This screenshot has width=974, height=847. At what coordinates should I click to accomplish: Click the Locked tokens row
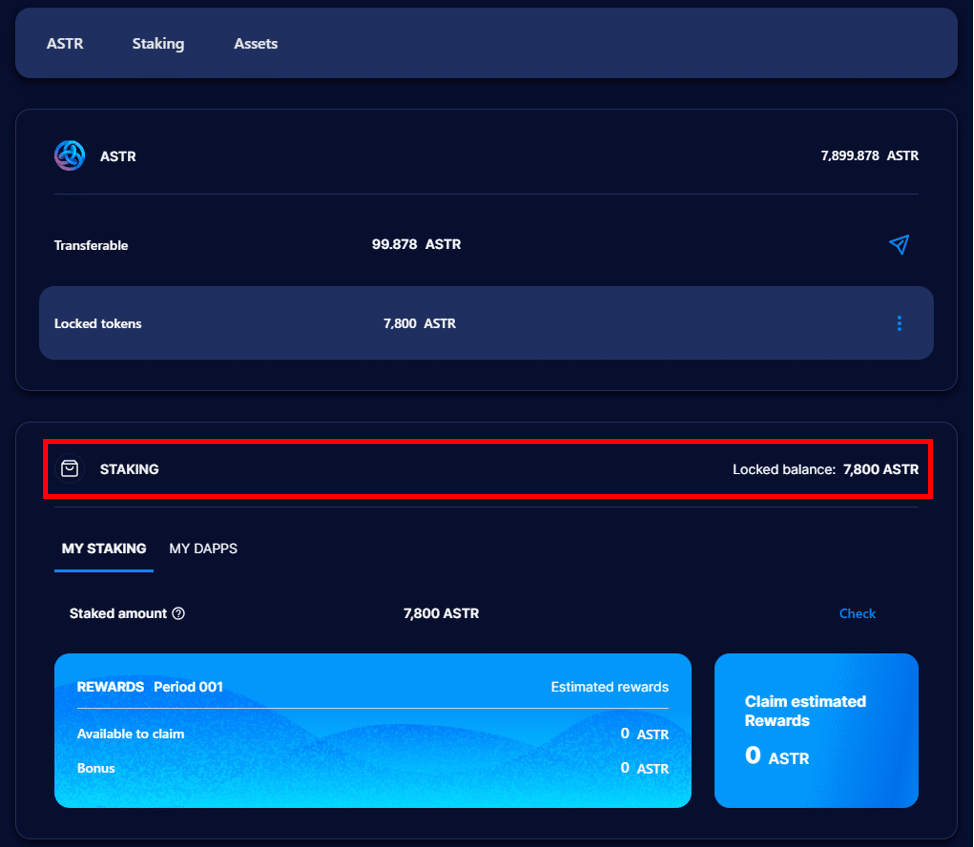(400, 323)
